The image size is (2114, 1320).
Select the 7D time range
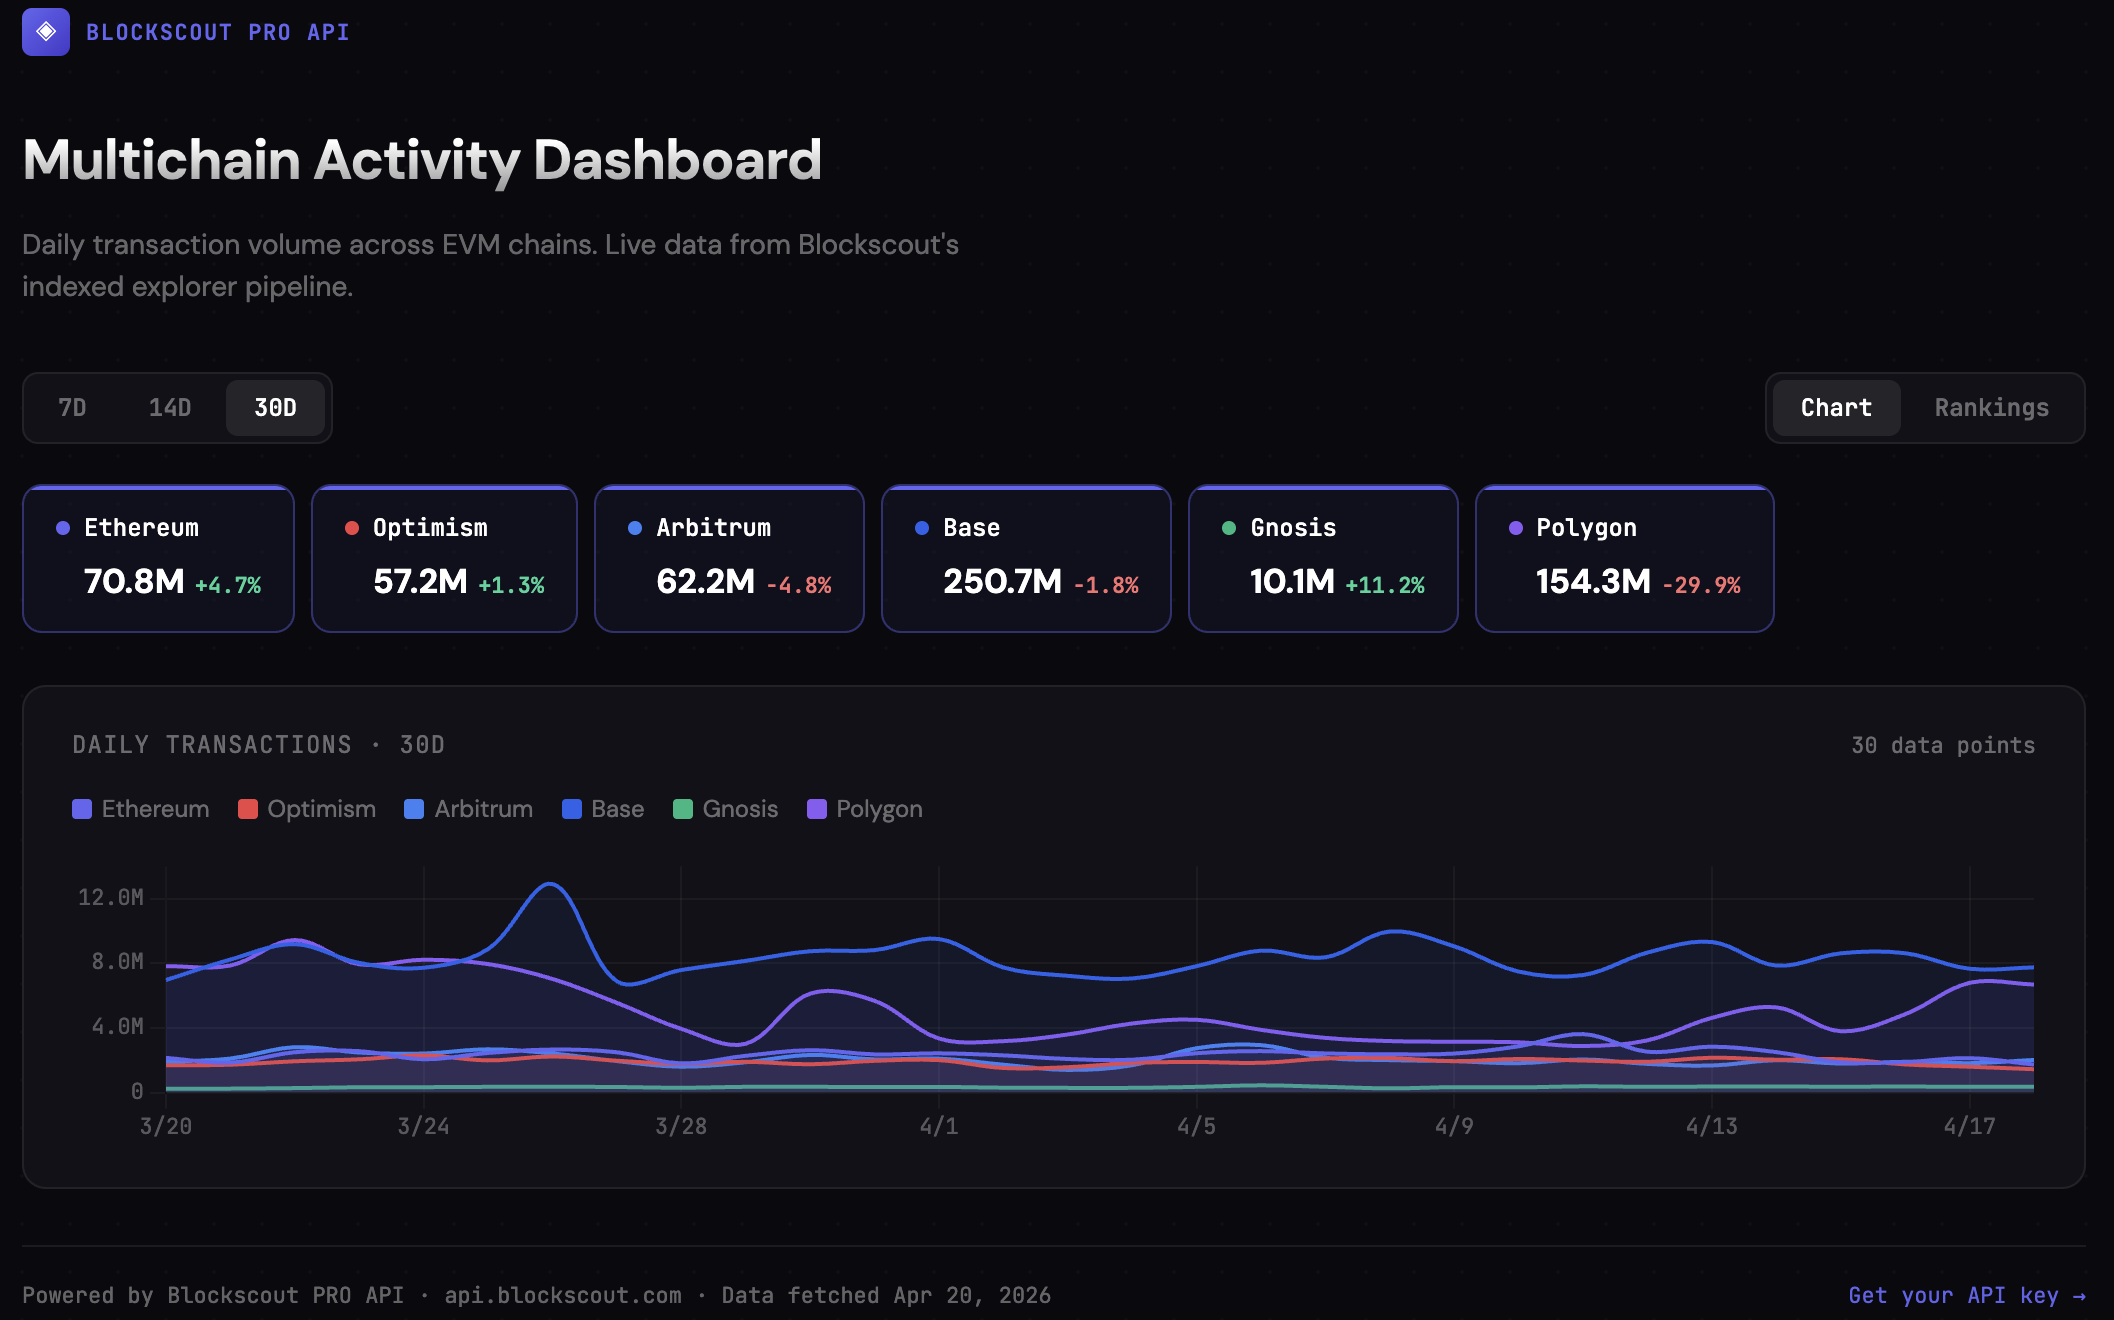(72, 408)
